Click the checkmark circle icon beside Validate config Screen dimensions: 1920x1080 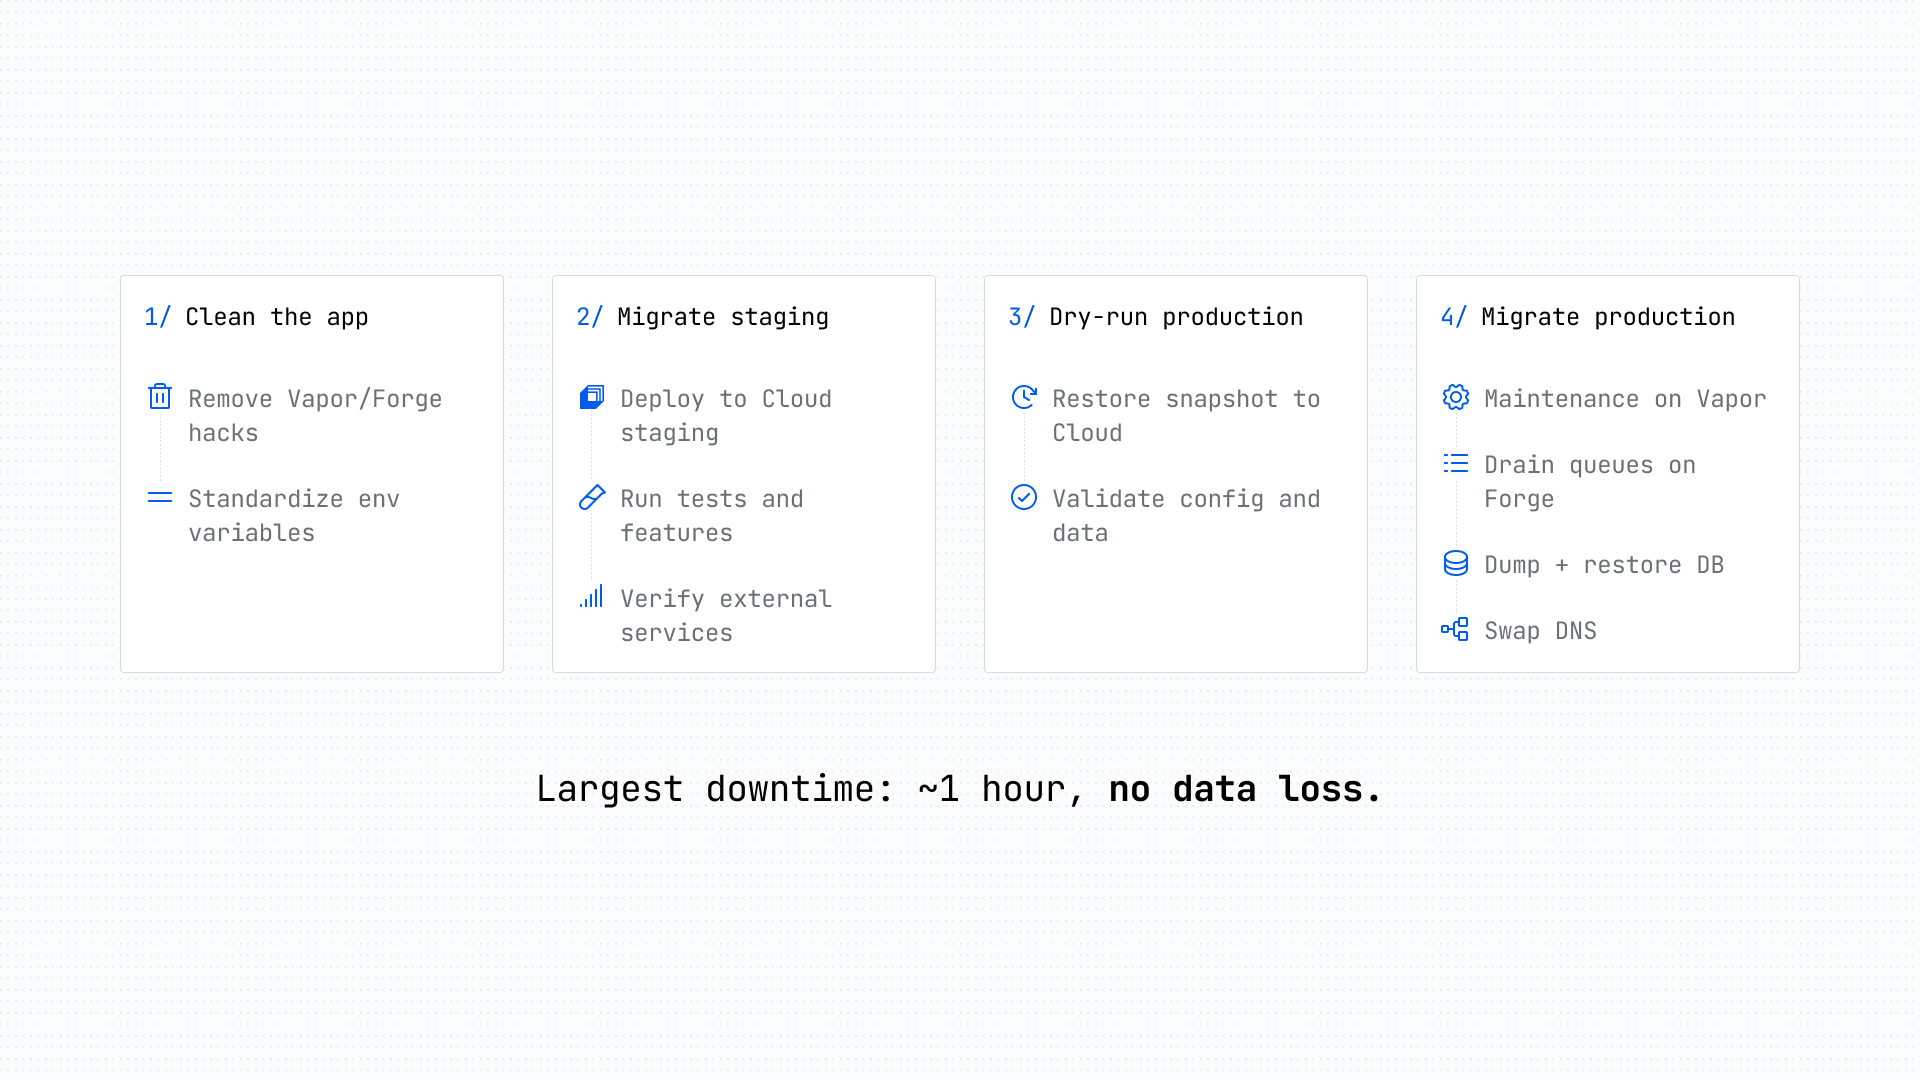pos(1024,497)
